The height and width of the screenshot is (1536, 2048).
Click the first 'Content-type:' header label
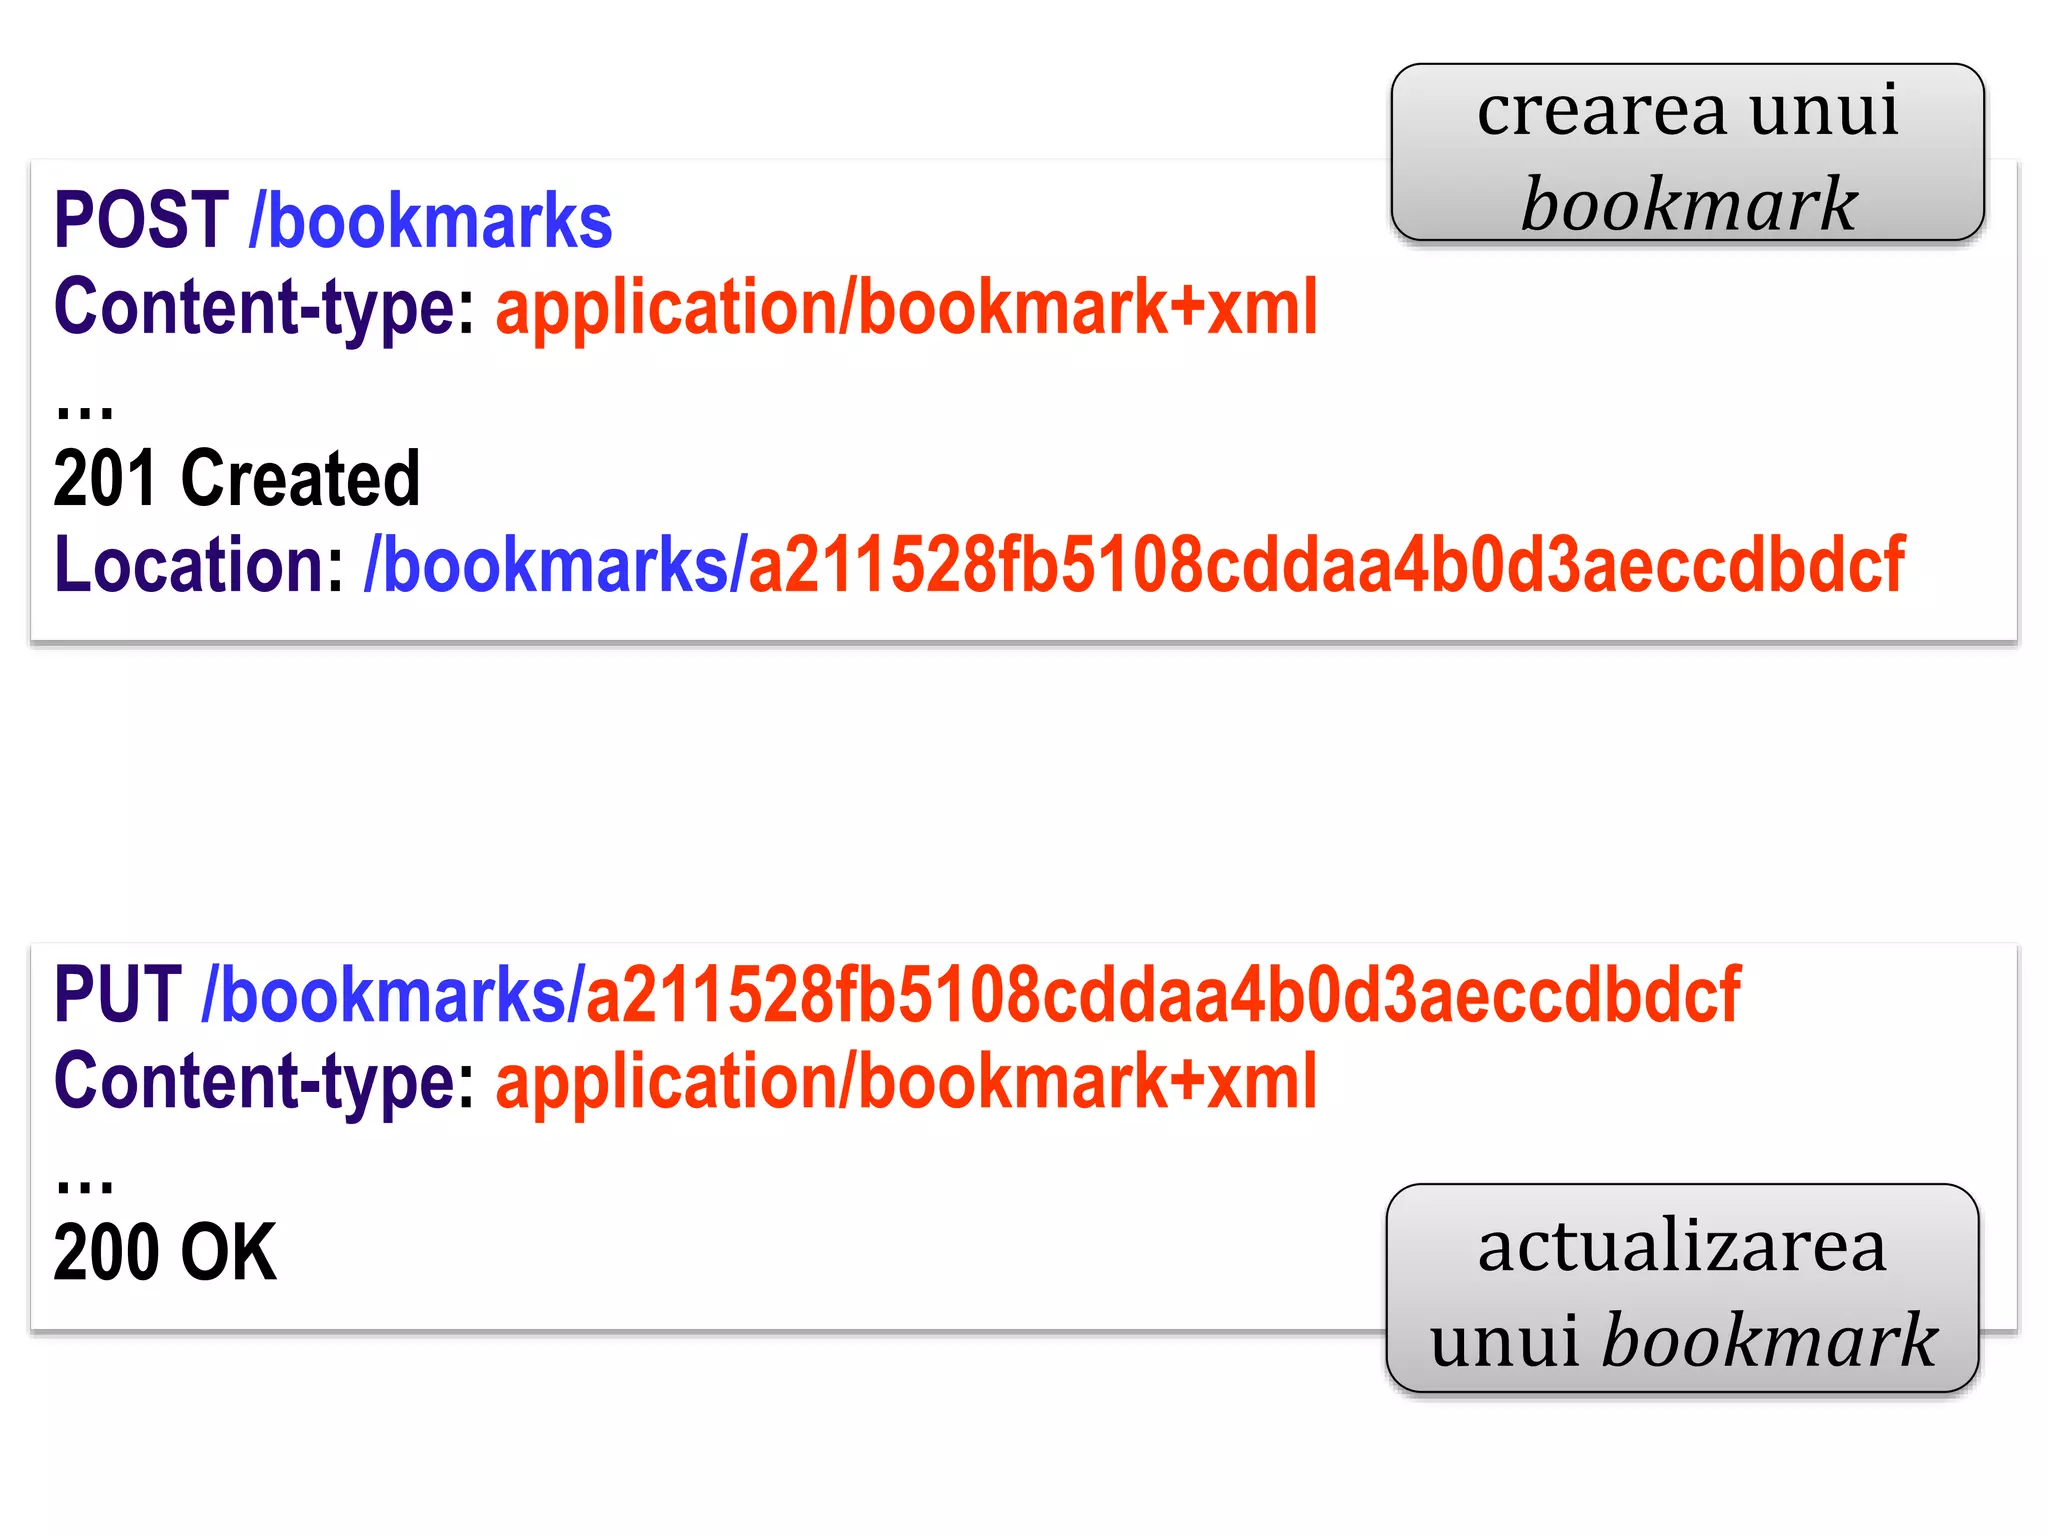265,307
